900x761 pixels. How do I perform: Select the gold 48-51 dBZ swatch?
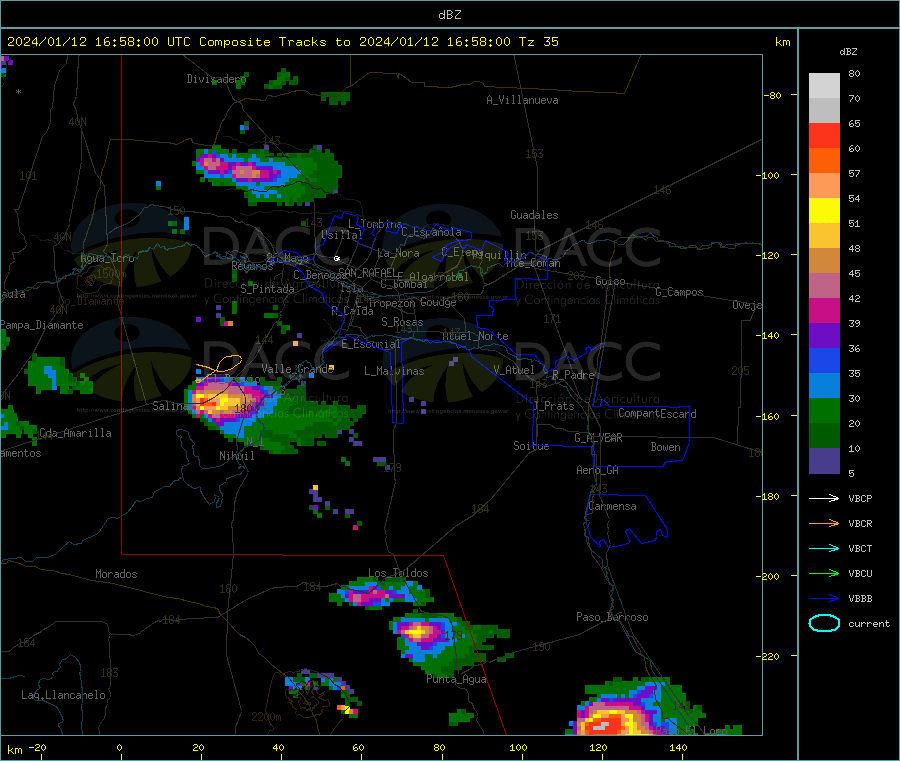tap(824, 235)
